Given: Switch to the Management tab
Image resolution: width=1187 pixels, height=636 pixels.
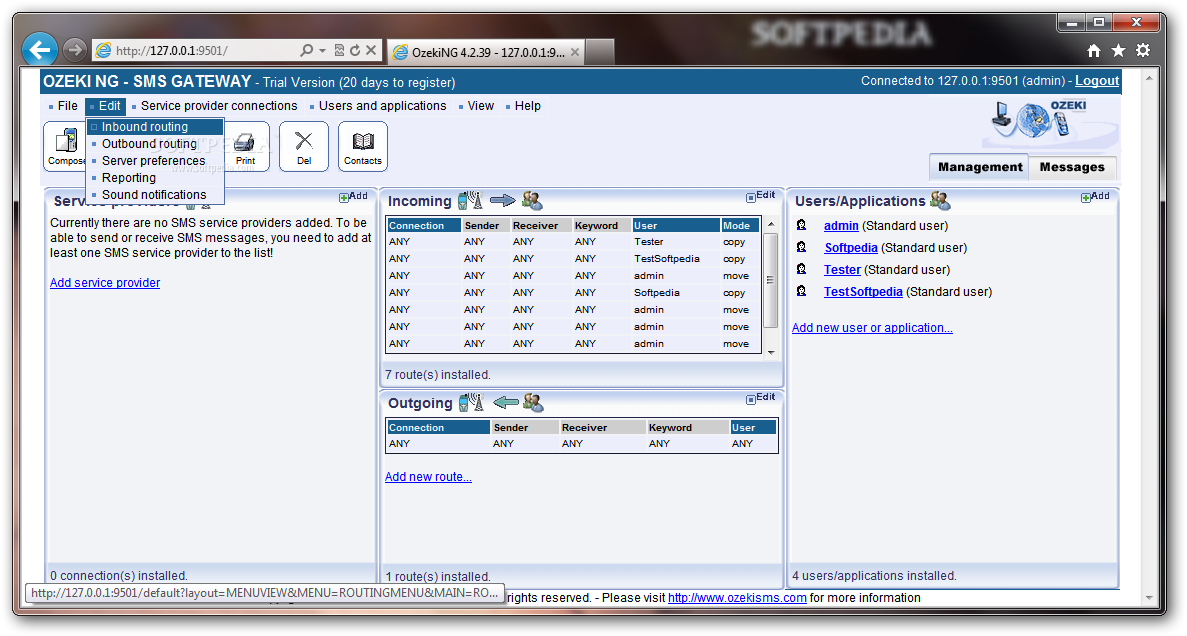Looking at the screenshot, I should pyautogui.click(x=980, y=167).
